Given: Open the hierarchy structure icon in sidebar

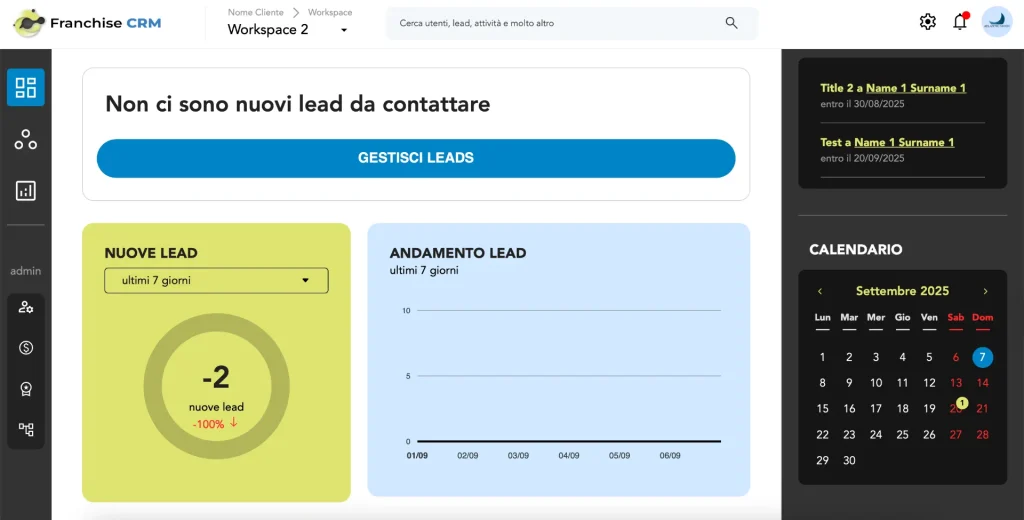Looking at the screenshot, I should [x=26, y=430].
